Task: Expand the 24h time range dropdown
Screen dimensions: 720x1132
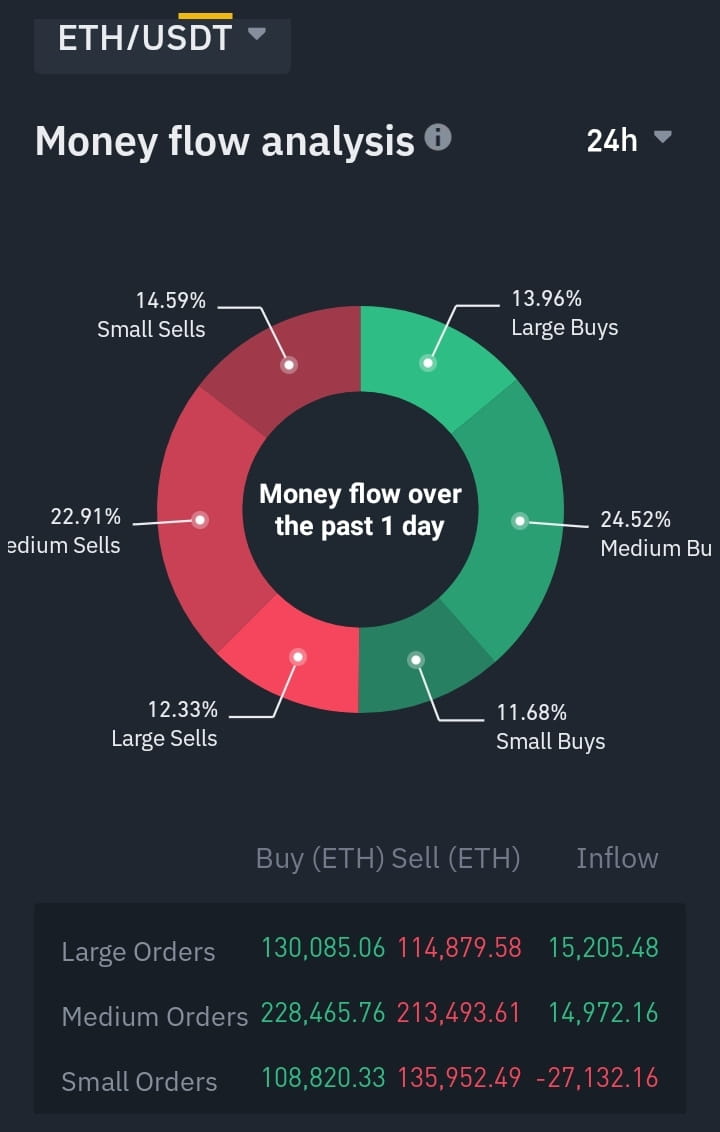Action: [x=627, y=141]
